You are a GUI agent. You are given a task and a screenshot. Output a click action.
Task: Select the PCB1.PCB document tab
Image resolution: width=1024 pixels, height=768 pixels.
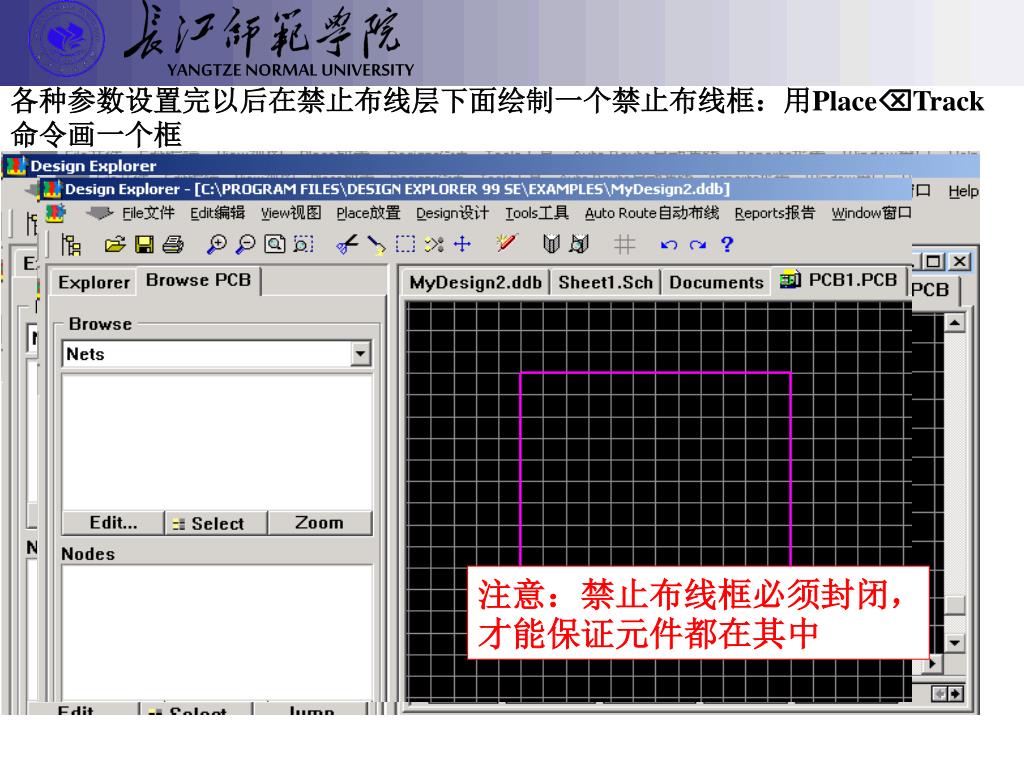click(839, 280)
